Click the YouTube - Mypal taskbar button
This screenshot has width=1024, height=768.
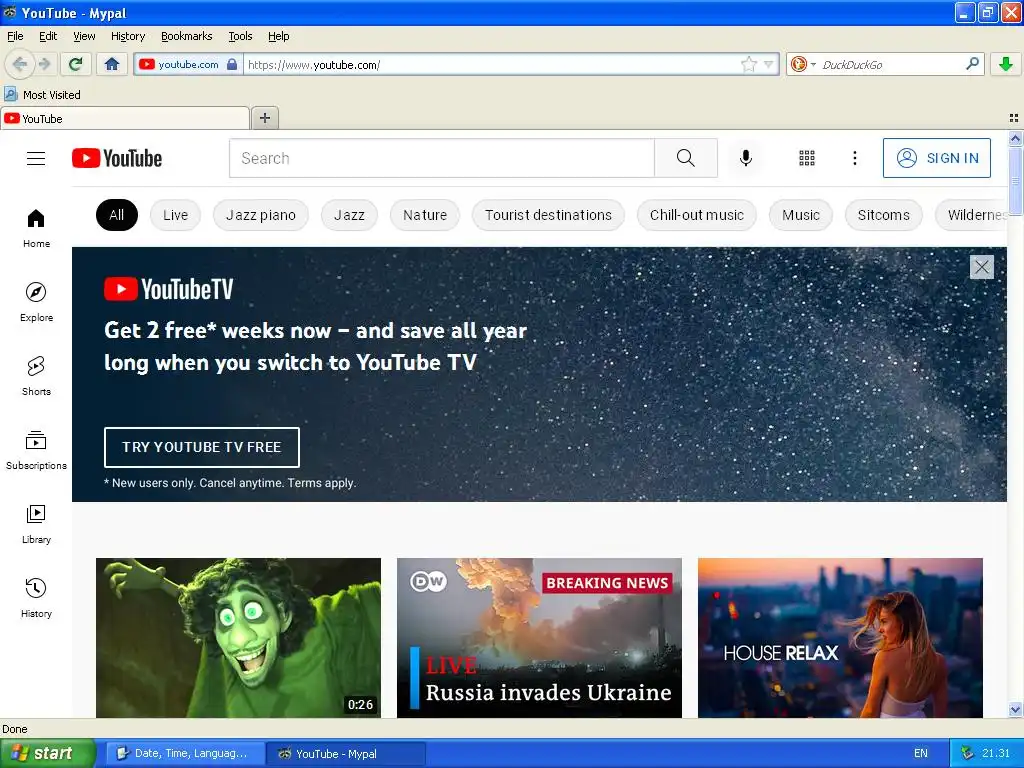(346, 754)
